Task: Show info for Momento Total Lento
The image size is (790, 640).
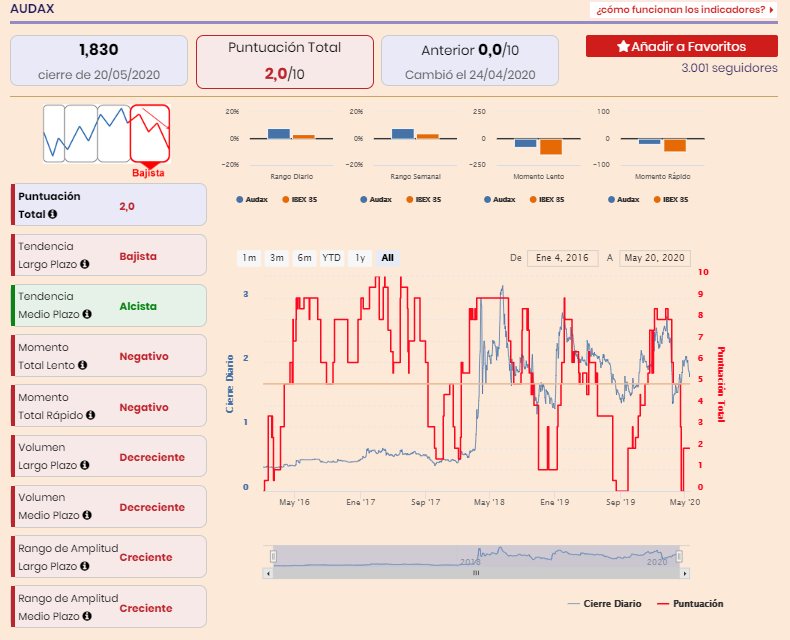Action: click(83, 365)
